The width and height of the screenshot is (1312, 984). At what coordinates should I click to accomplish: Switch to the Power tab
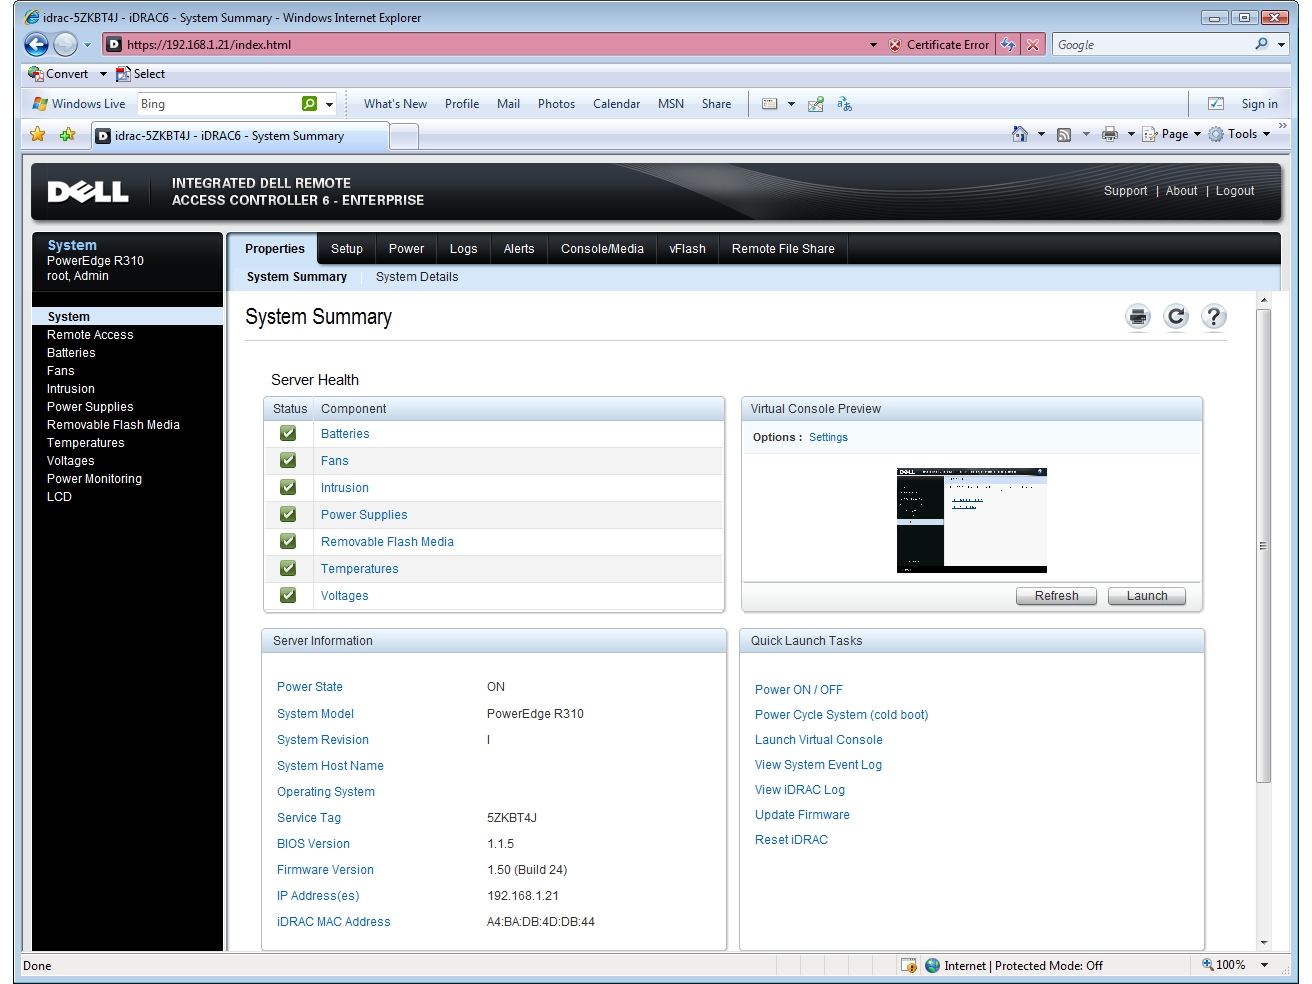406,249
